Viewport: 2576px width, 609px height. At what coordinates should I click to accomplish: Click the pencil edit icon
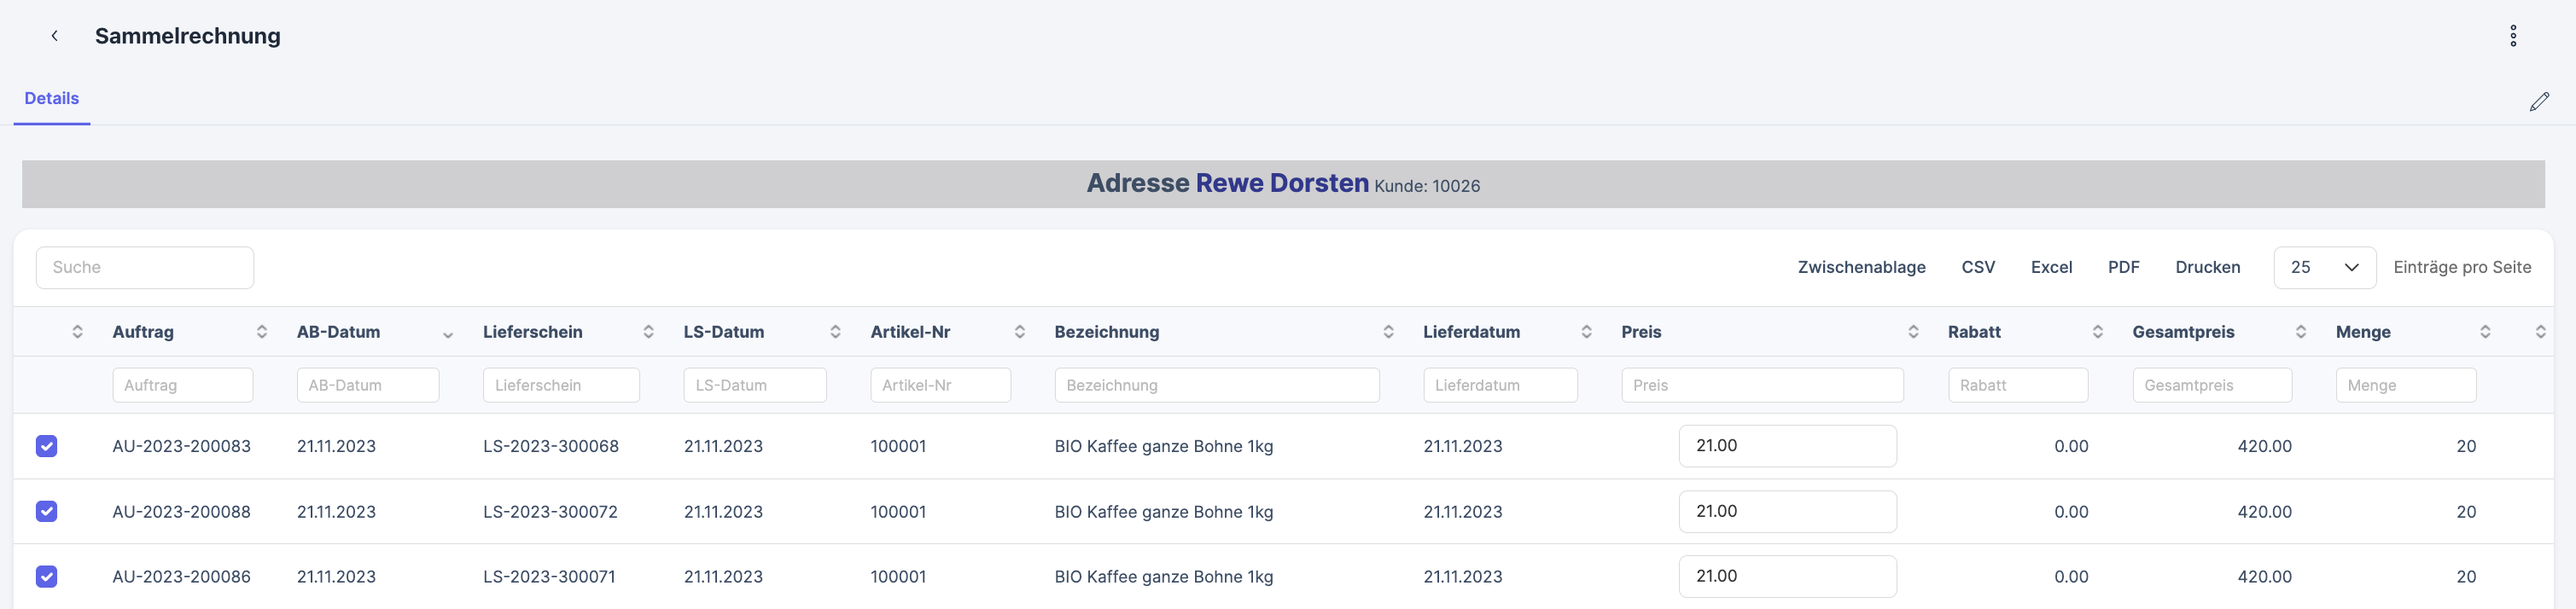click(x=2538, y=102)
